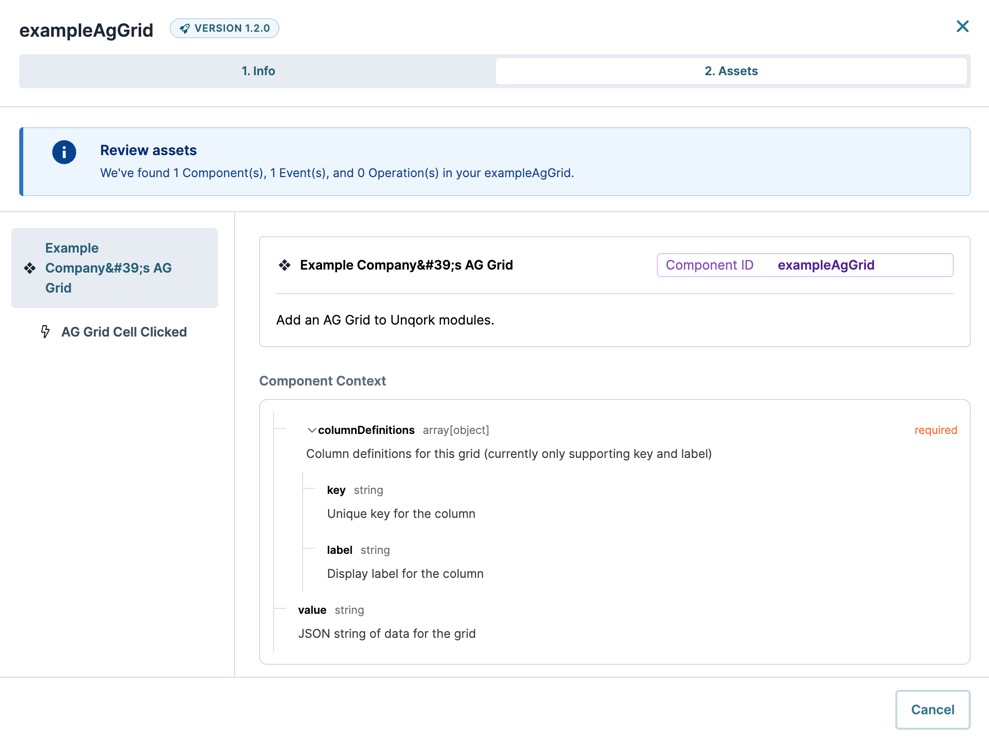
Task: Switch to the 2. Assets tab
Action: 731,71
